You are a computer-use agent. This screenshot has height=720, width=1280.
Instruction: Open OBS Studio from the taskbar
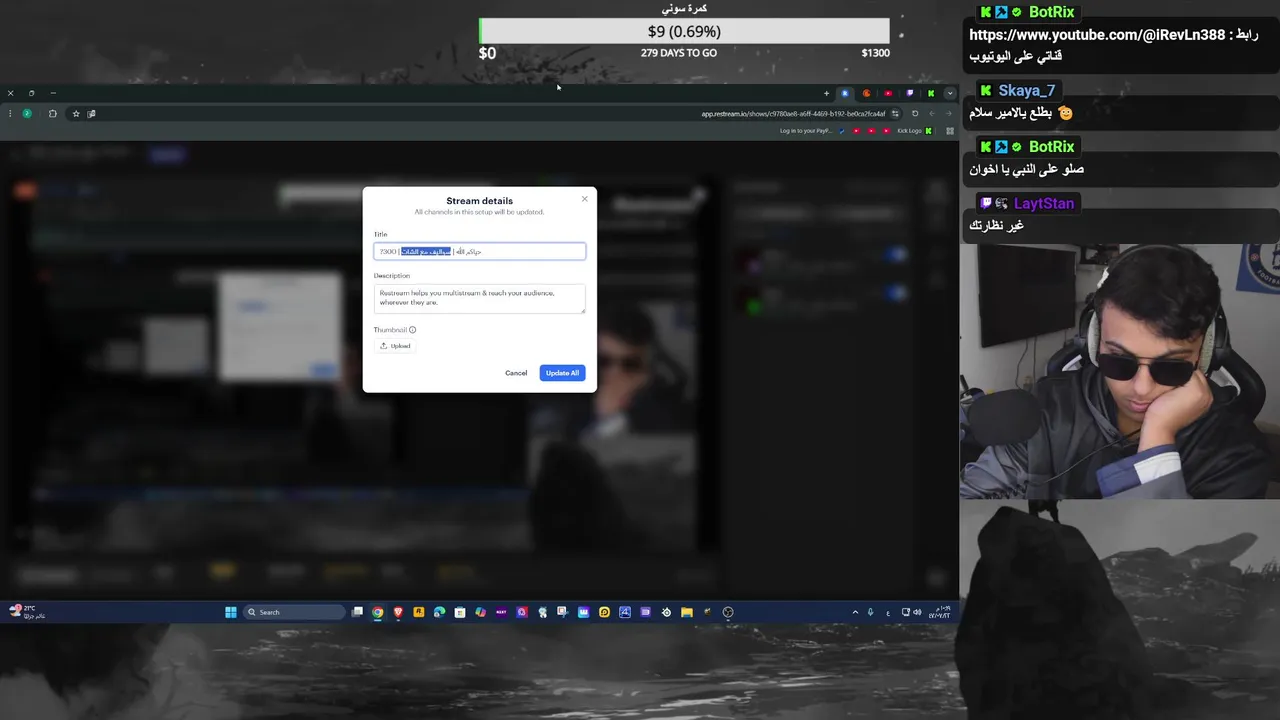(728, 612)
